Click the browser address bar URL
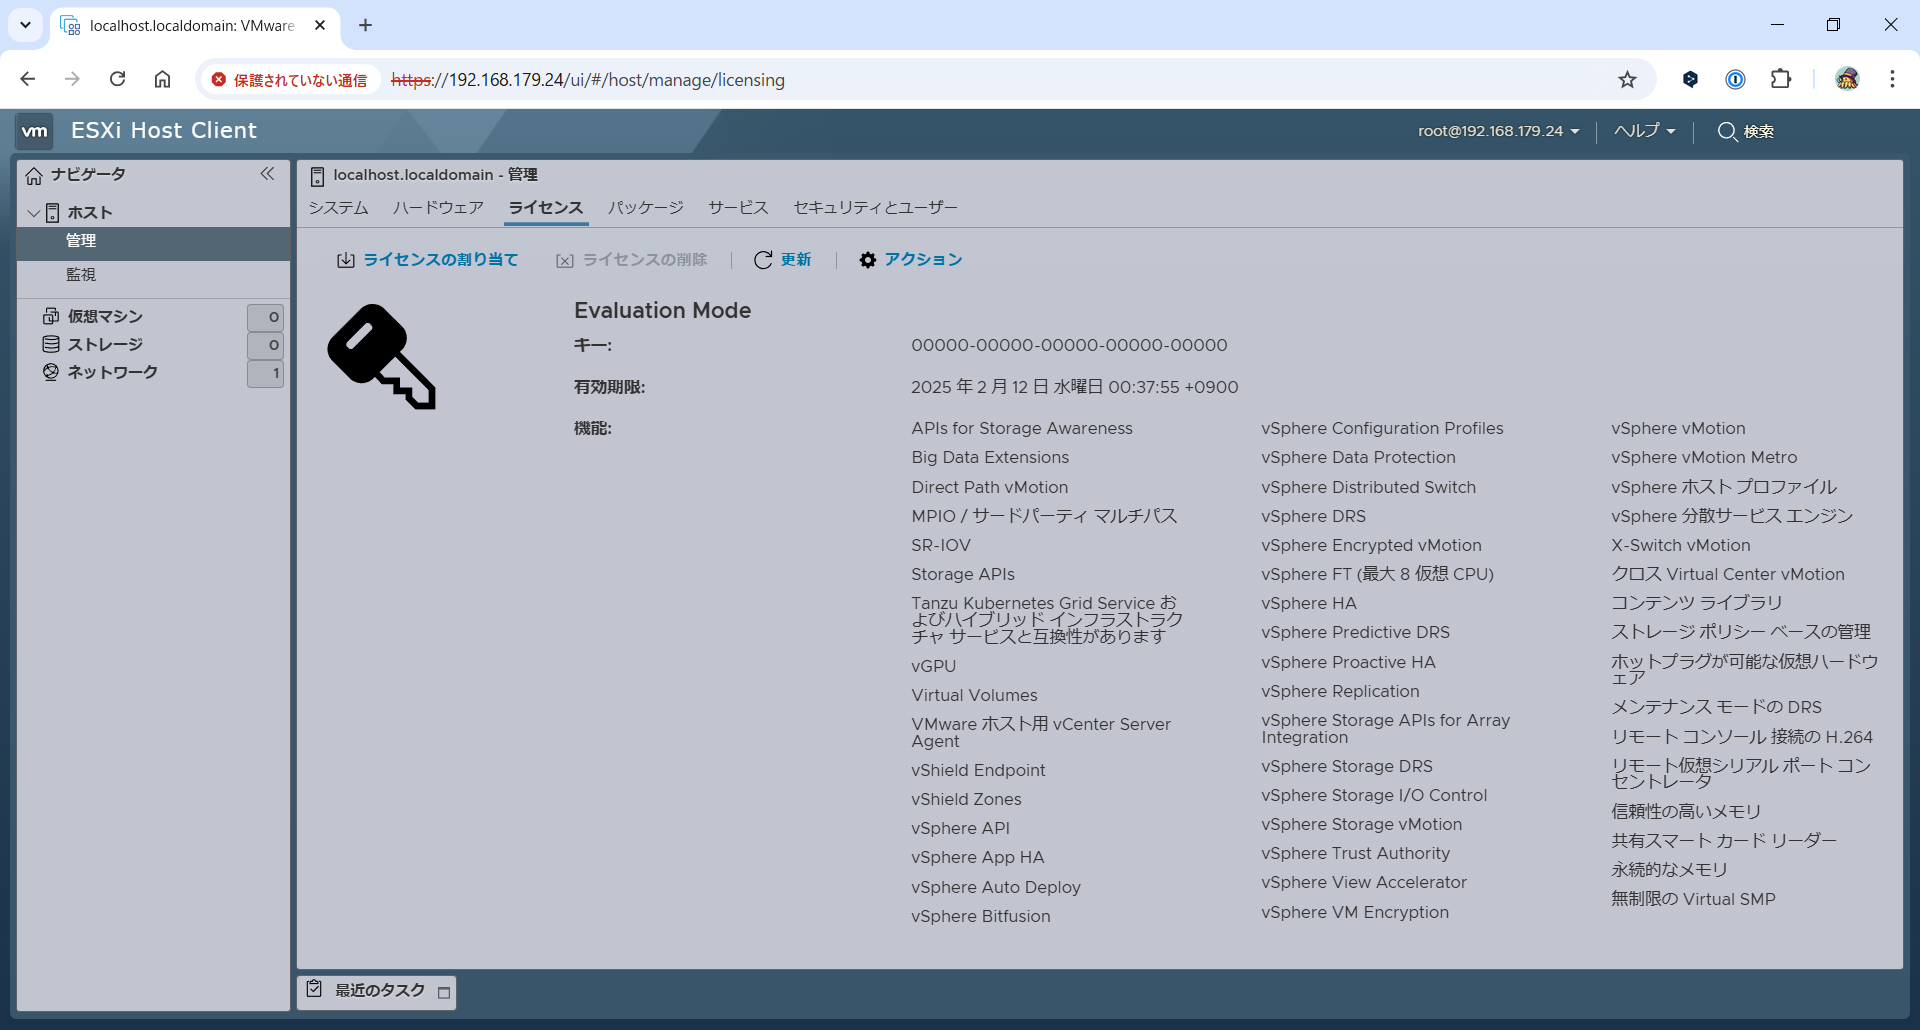Image resolution: width=1920 pixels, height=1030 pixels. tap(588, 80)
